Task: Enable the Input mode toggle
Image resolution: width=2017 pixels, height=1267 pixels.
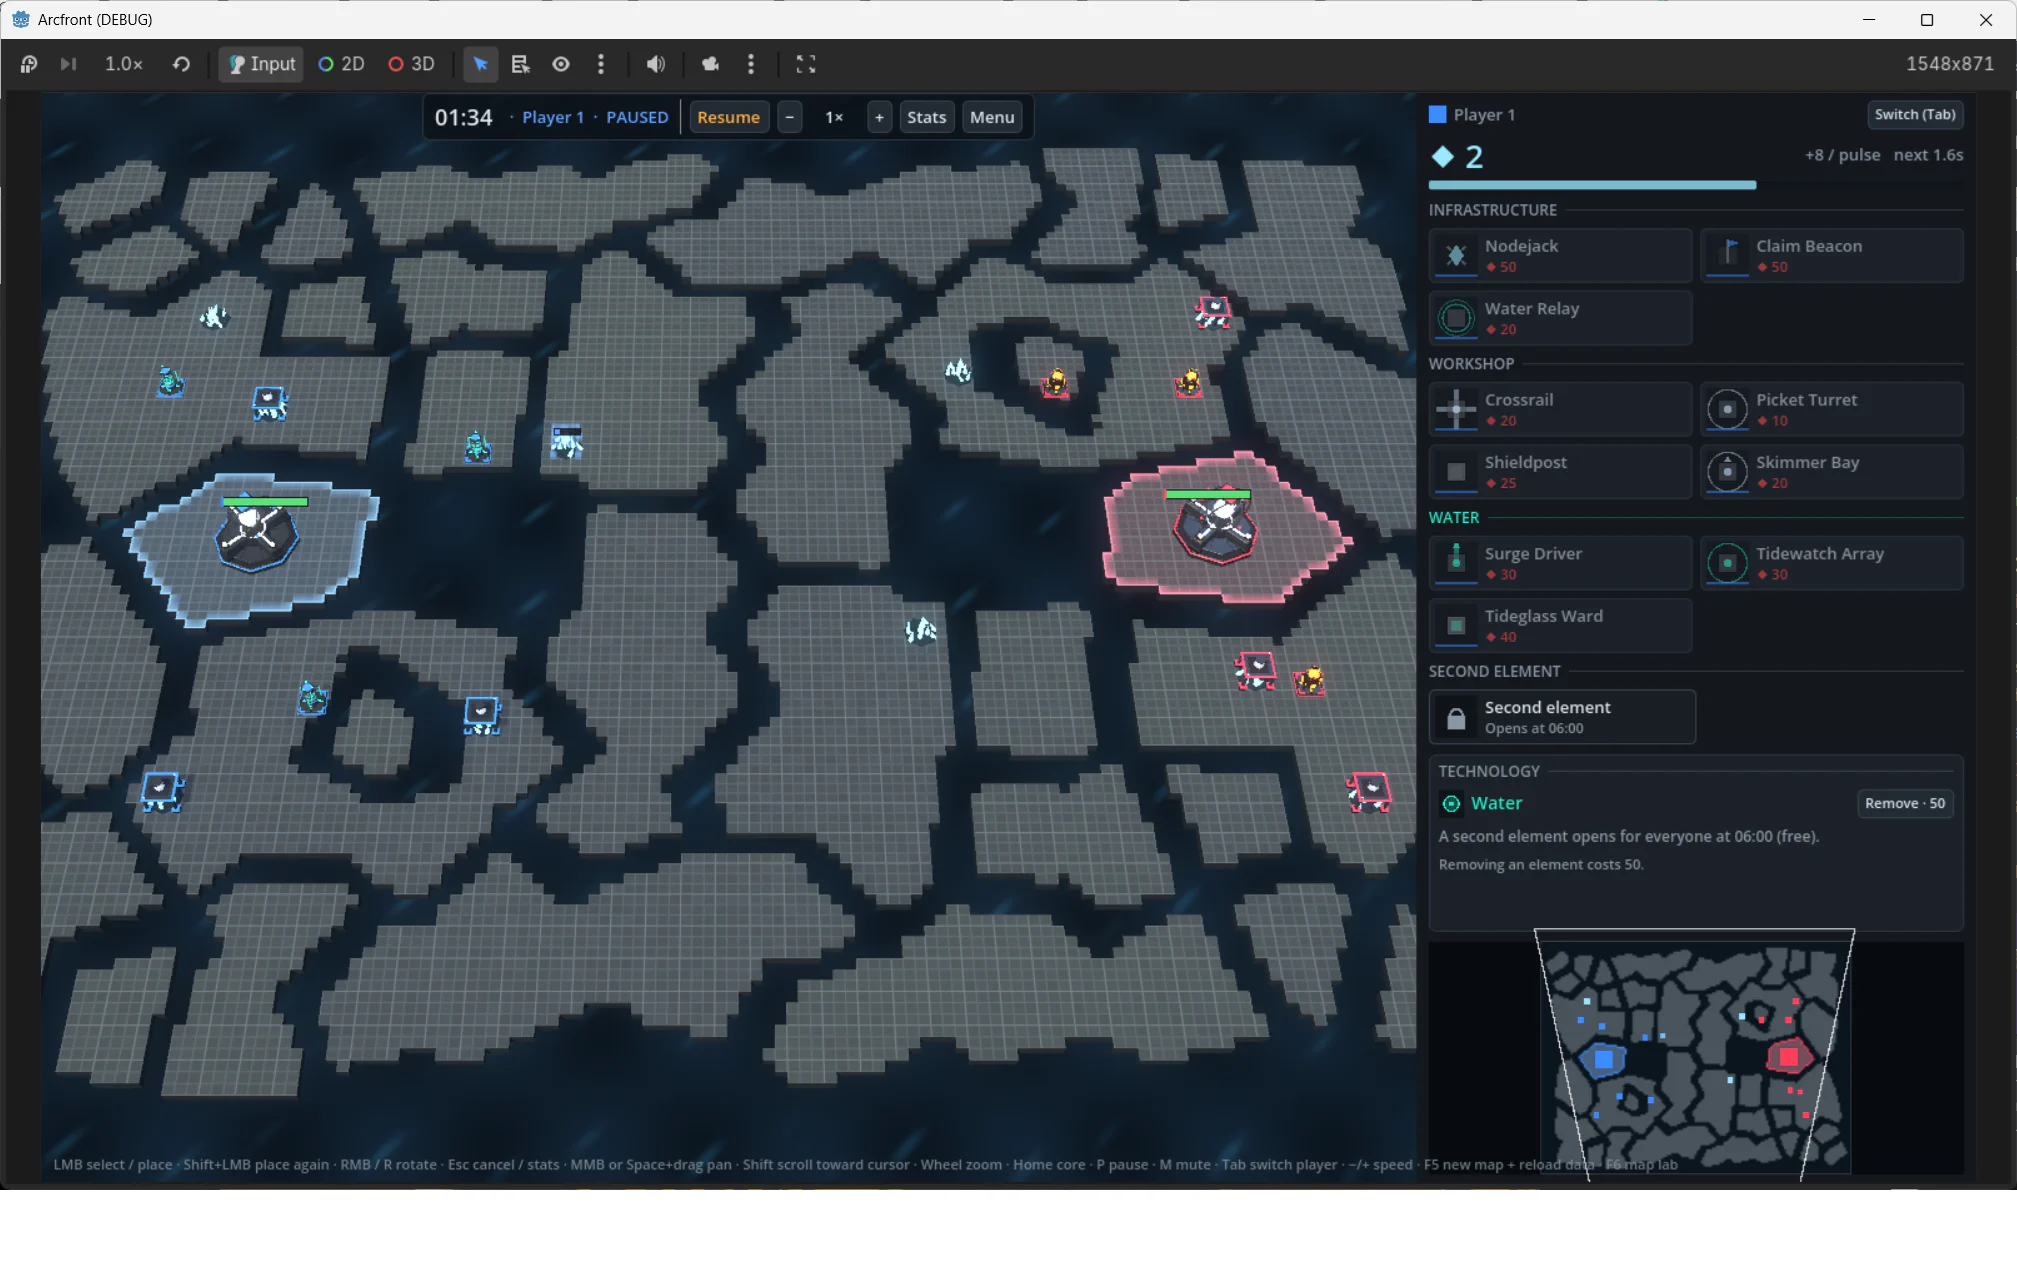Action: [x=261, y=64]
